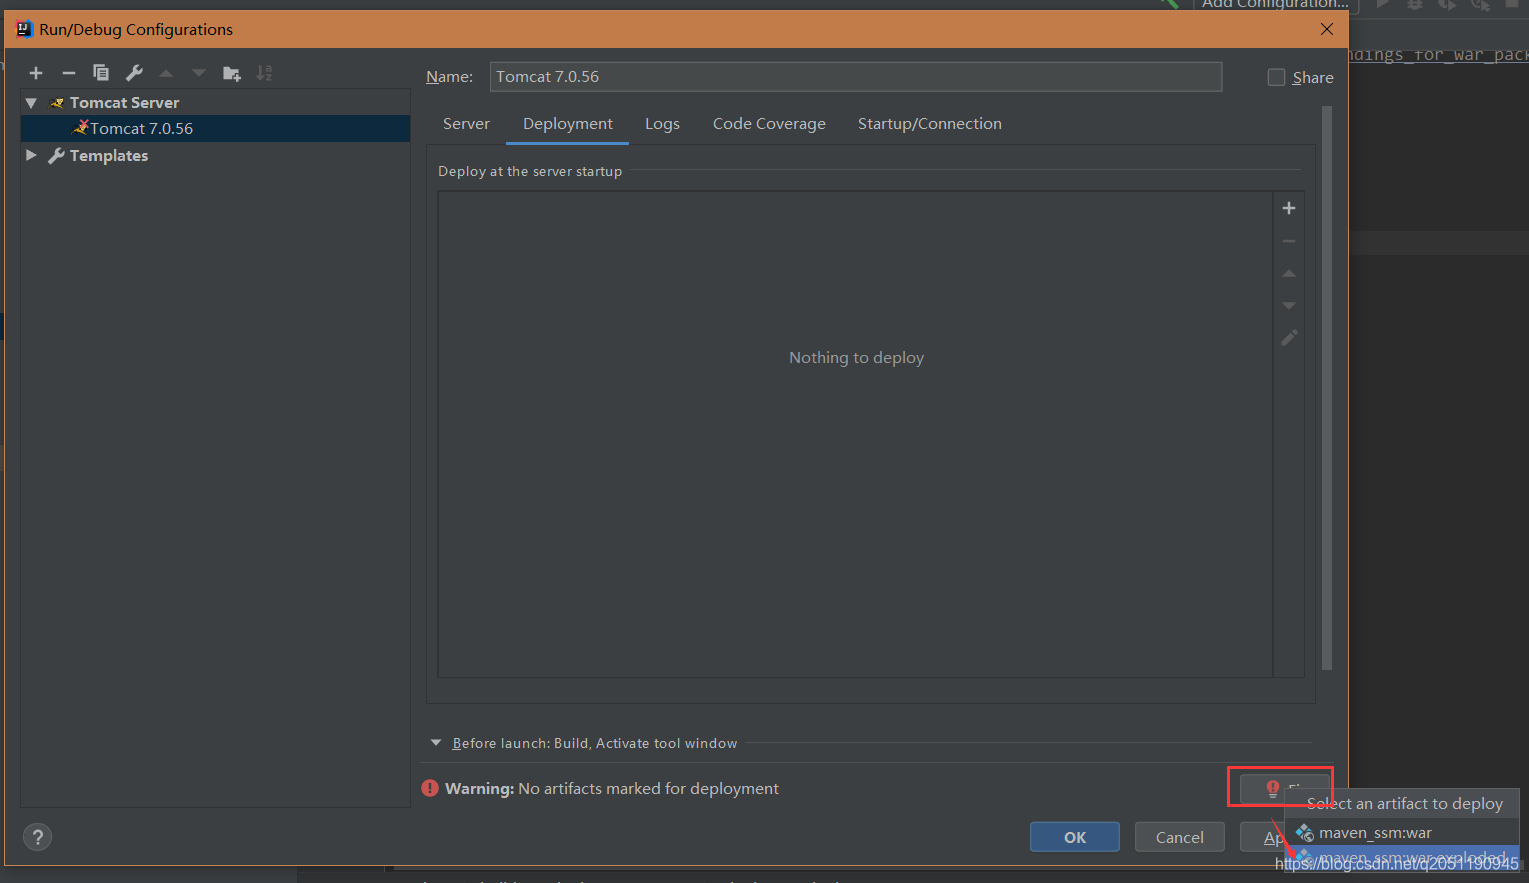This screenshot has width=1529, height=883.
Task: Move configuration down arrow in left toolbar
Action: point(199,73)
